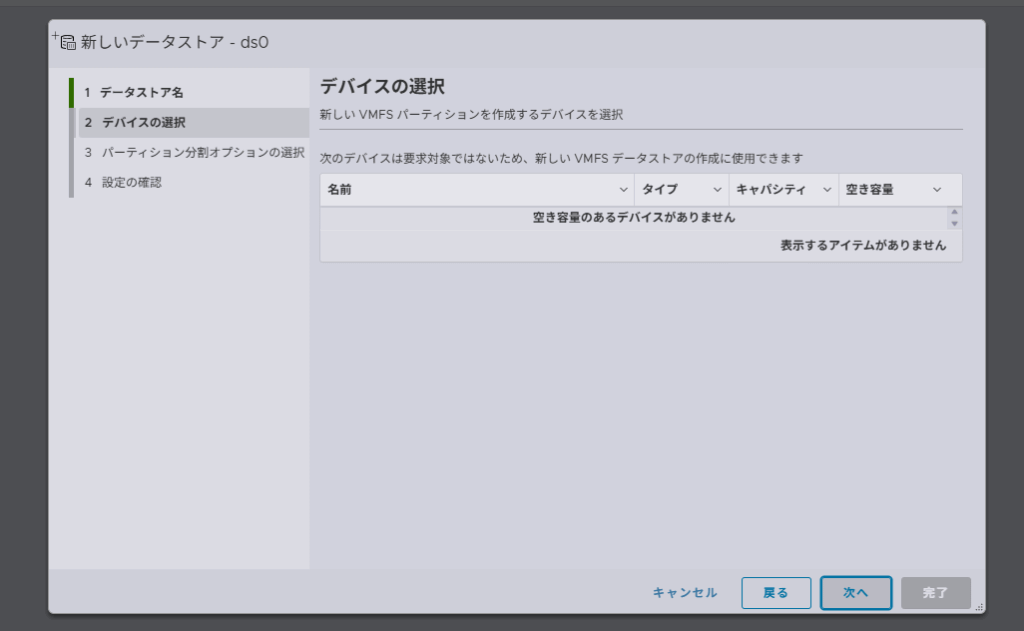Click the キャパシティ column header label
Viewport: 1024px width, 631px height.
point(771,190)
